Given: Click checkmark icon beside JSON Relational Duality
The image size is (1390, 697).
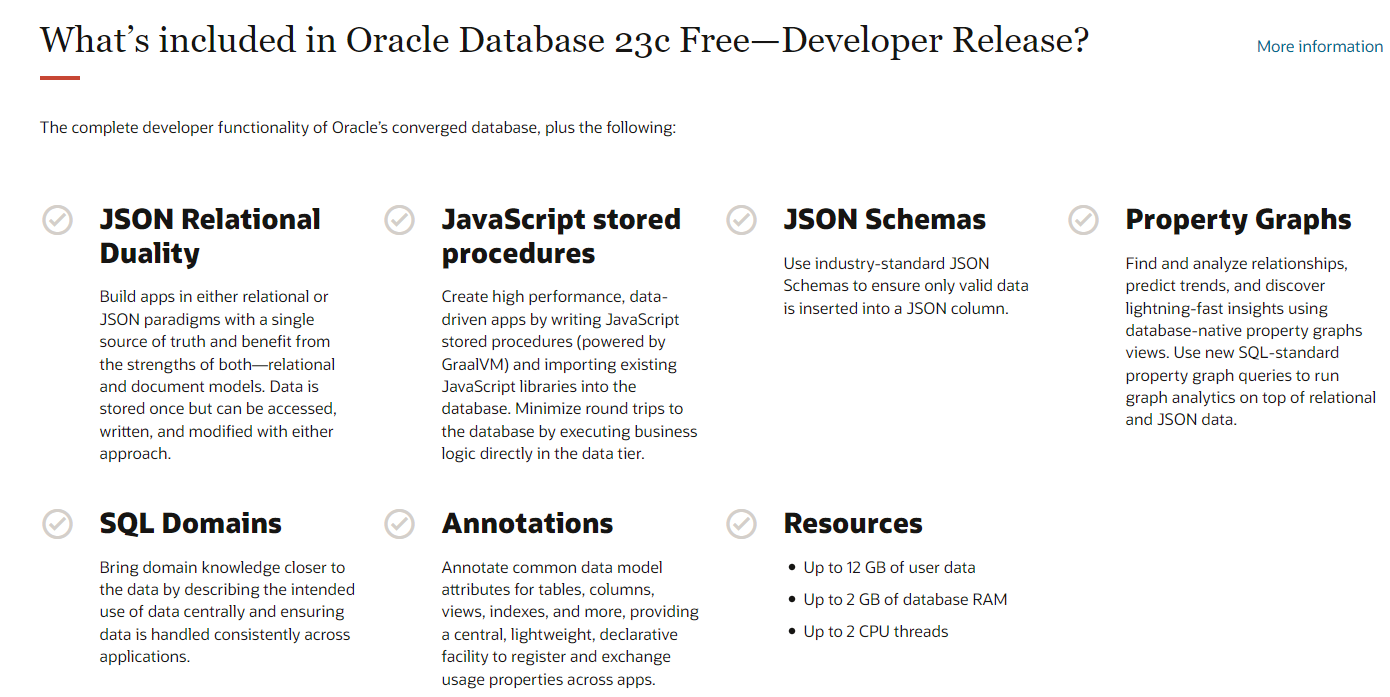Looking at the screenshot, I should pos(58,220).
